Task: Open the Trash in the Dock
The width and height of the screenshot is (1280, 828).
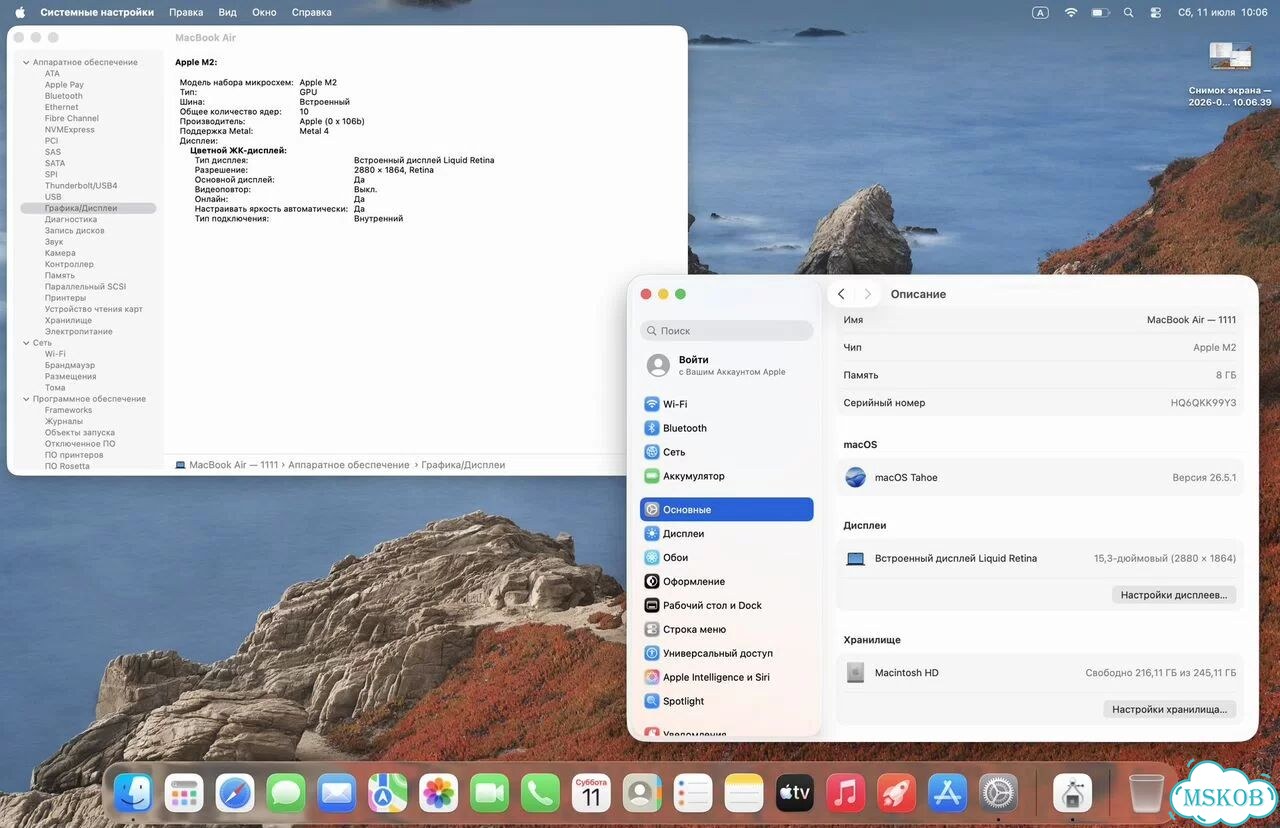Action: (x=1147, y=794)
